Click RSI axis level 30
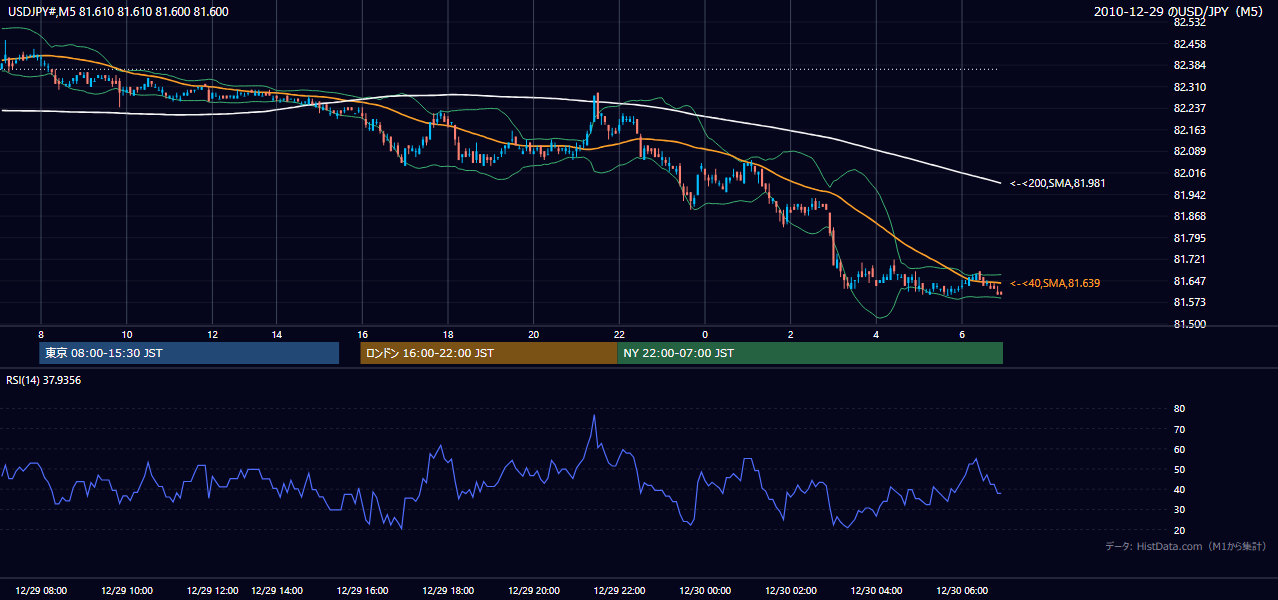Screen dimensions: 1278x600 [1179, 510]
